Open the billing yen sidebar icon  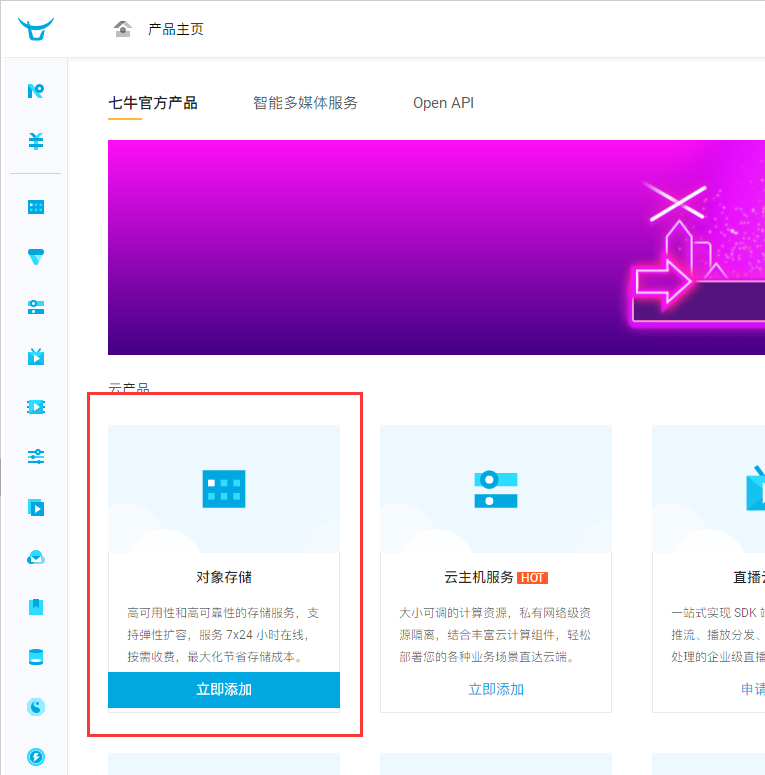[36, 141]
